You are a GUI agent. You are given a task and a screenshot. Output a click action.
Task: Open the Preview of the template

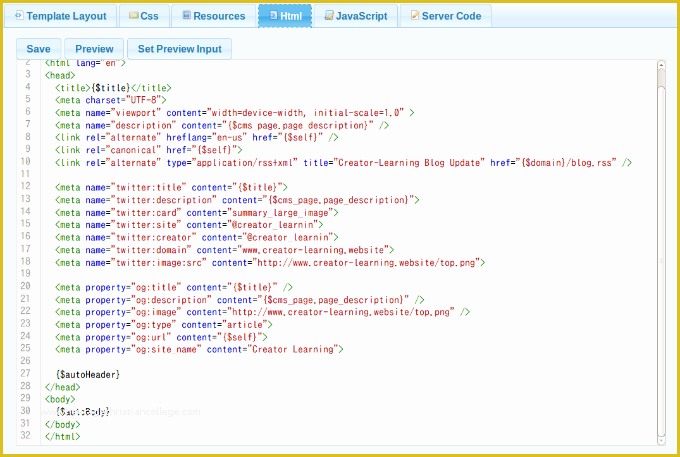pyautogui.click(x=94, y=49)
